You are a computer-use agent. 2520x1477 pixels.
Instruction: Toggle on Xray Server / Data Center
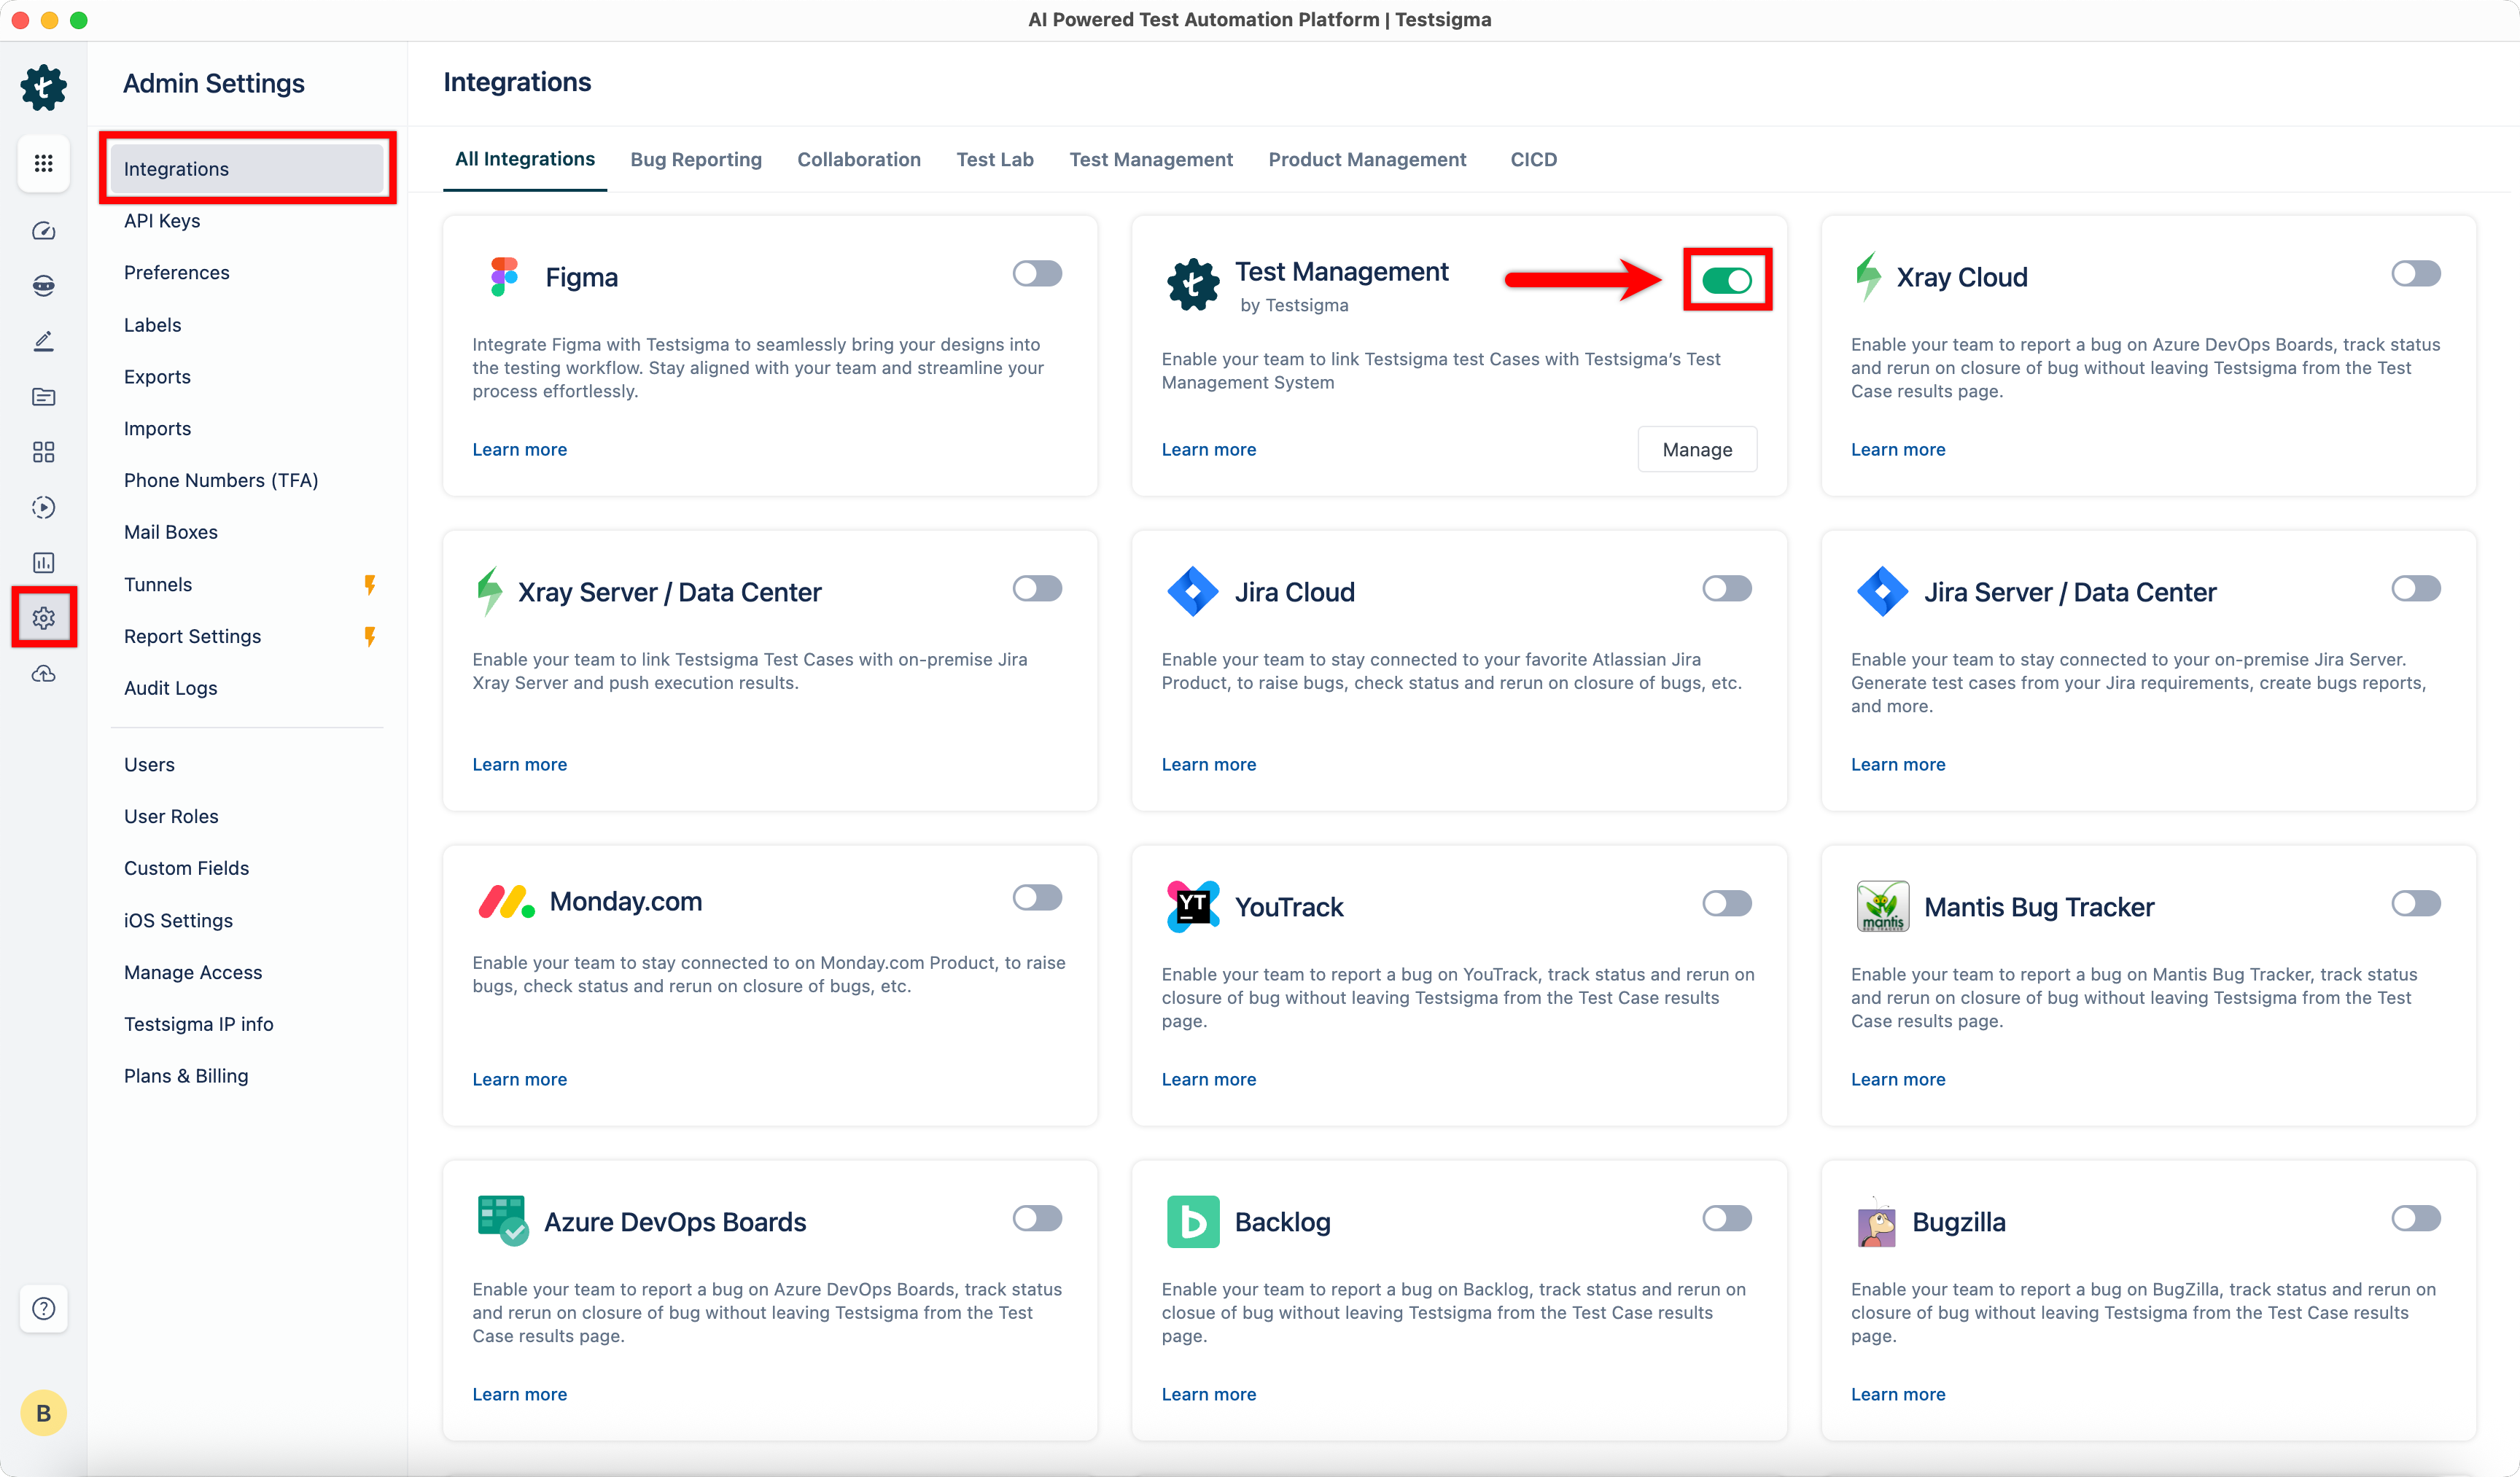pyautogui.click(x=1036, y=588)
